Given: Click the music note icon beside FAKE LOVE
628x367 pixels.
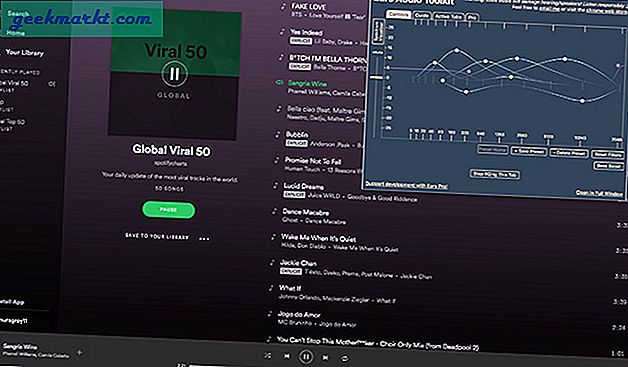Looking at the screenshot, I should click(x=283, y=6).
